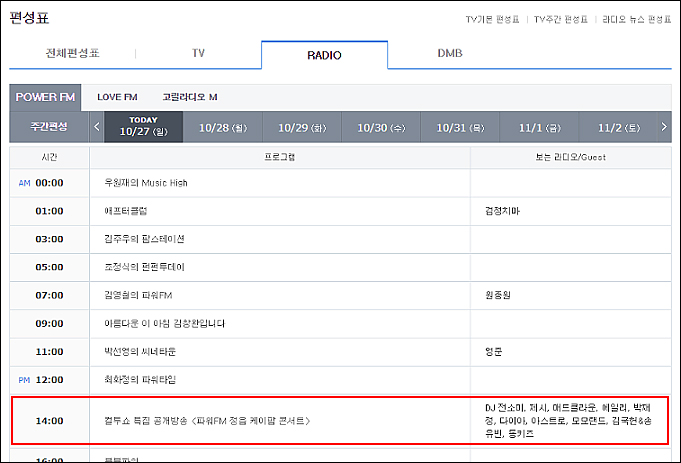Show next week using right arrow

point(664,127)
